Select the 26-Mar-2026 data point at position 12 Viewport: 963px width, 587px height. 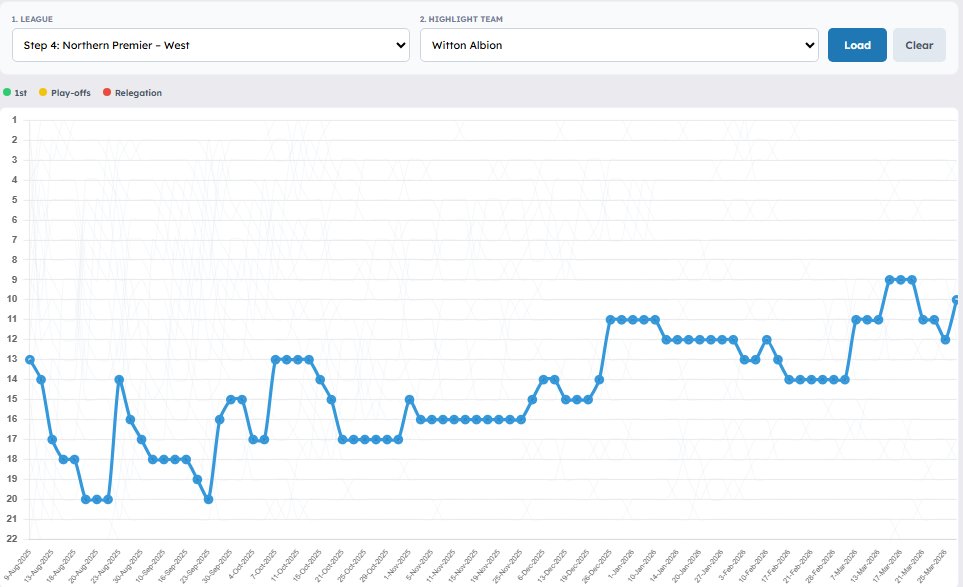945,340
